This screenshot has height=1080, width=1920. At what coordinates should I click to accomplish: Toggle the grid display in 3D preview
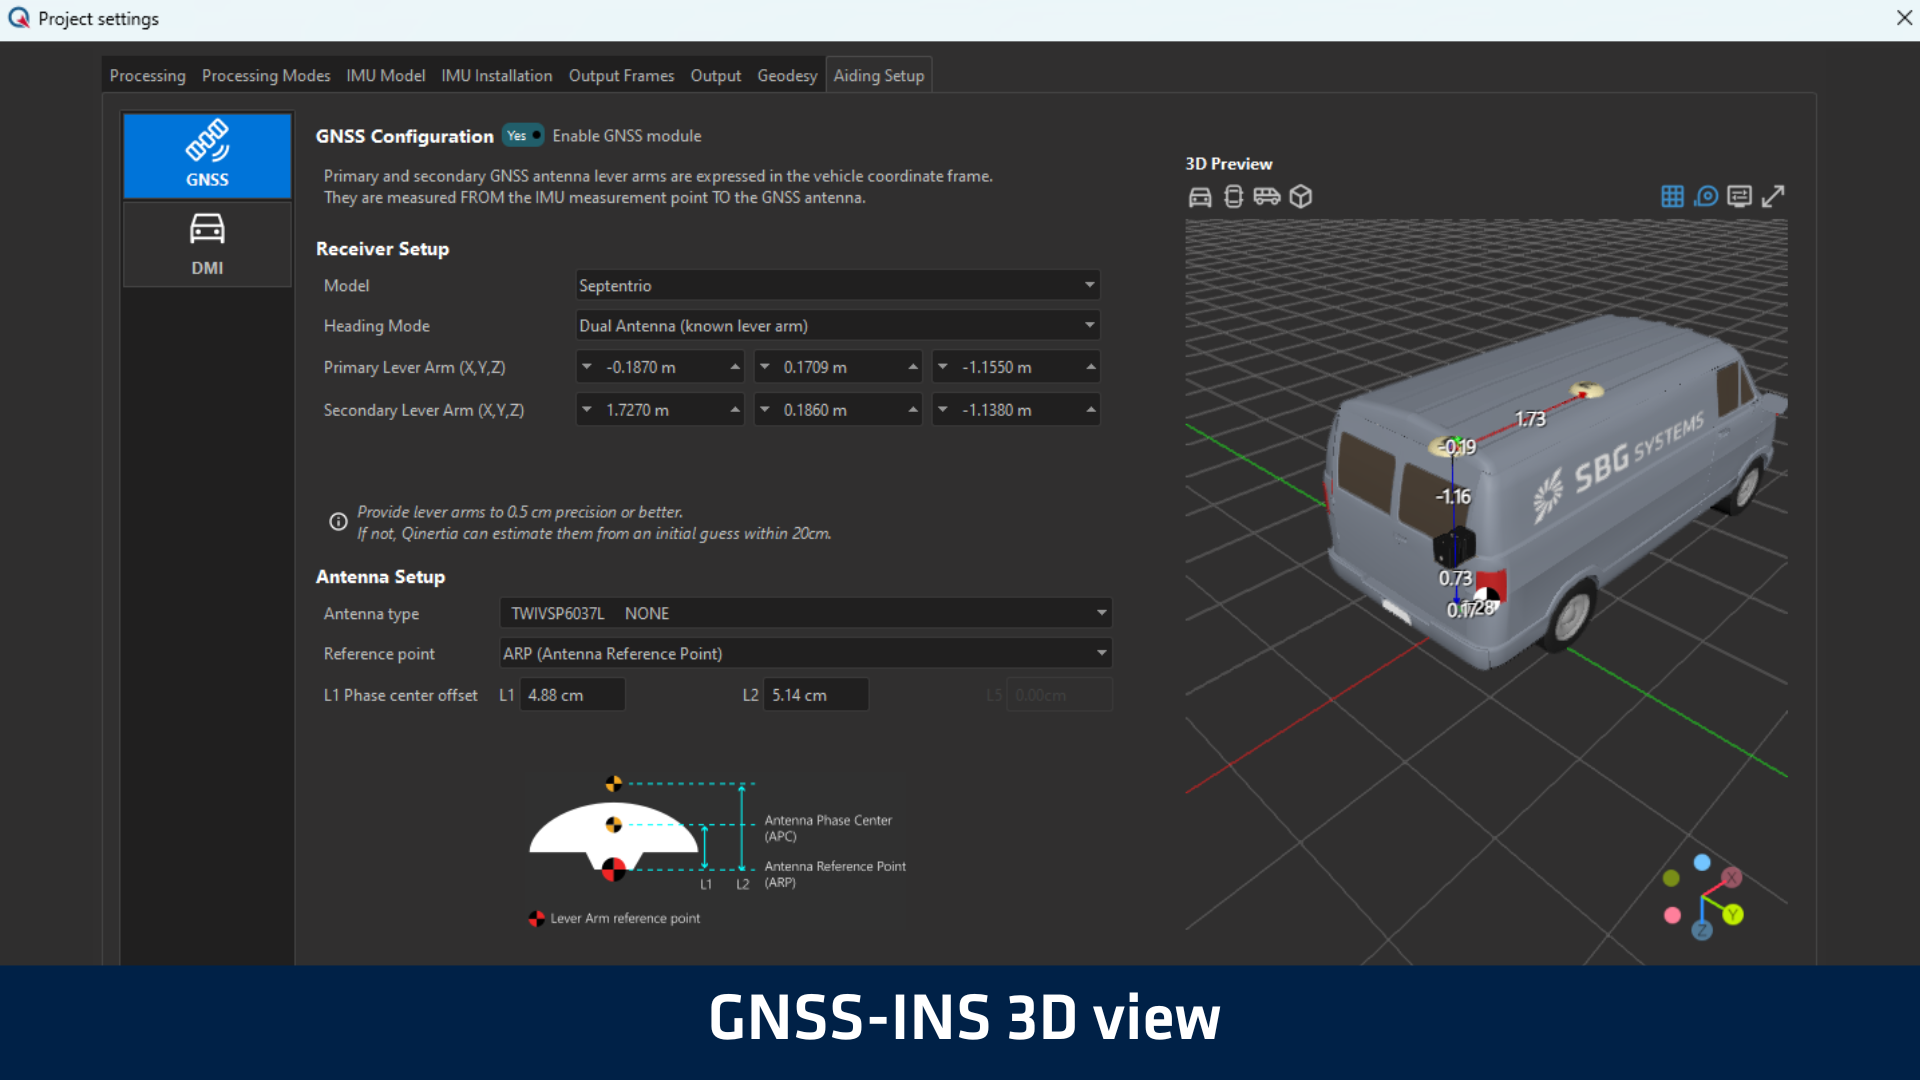tap(1672, 197)
